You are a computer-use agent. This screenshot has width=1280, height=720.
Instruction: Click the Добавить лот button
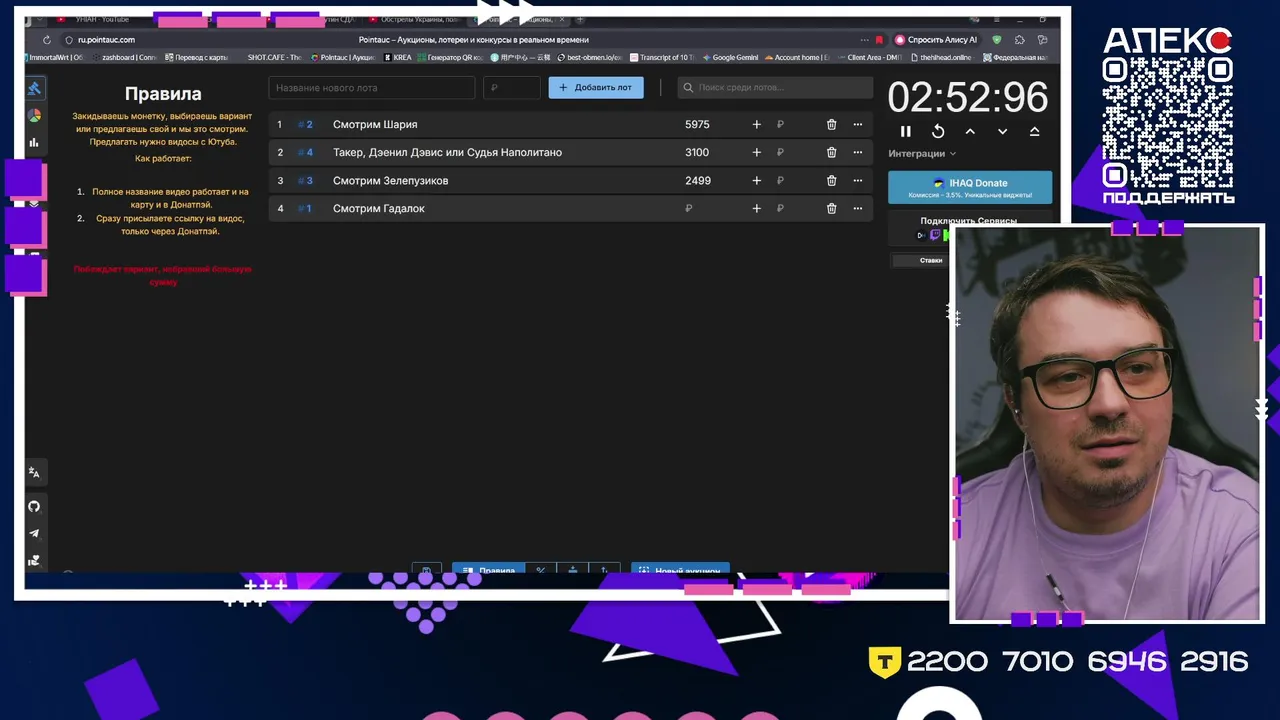coord(596,87)
